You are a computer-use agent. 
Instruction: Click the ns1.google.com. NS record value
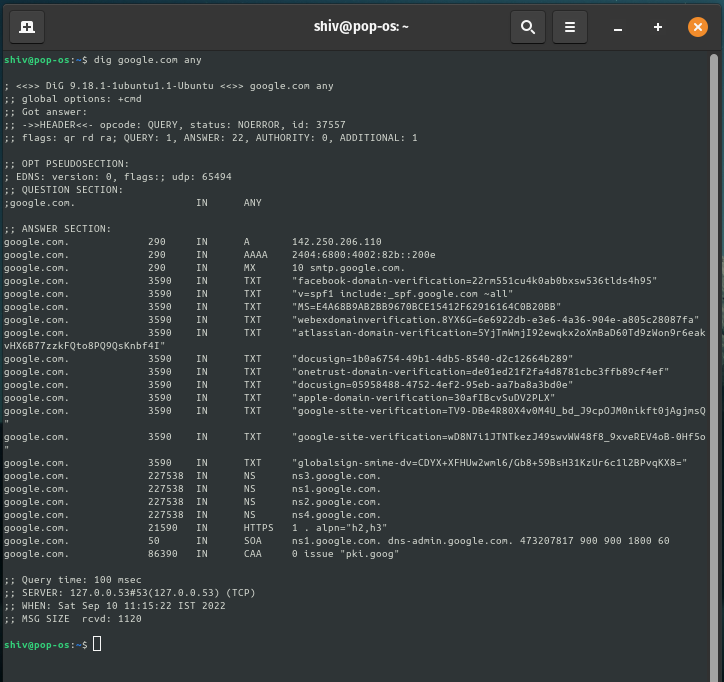[336, 489]
